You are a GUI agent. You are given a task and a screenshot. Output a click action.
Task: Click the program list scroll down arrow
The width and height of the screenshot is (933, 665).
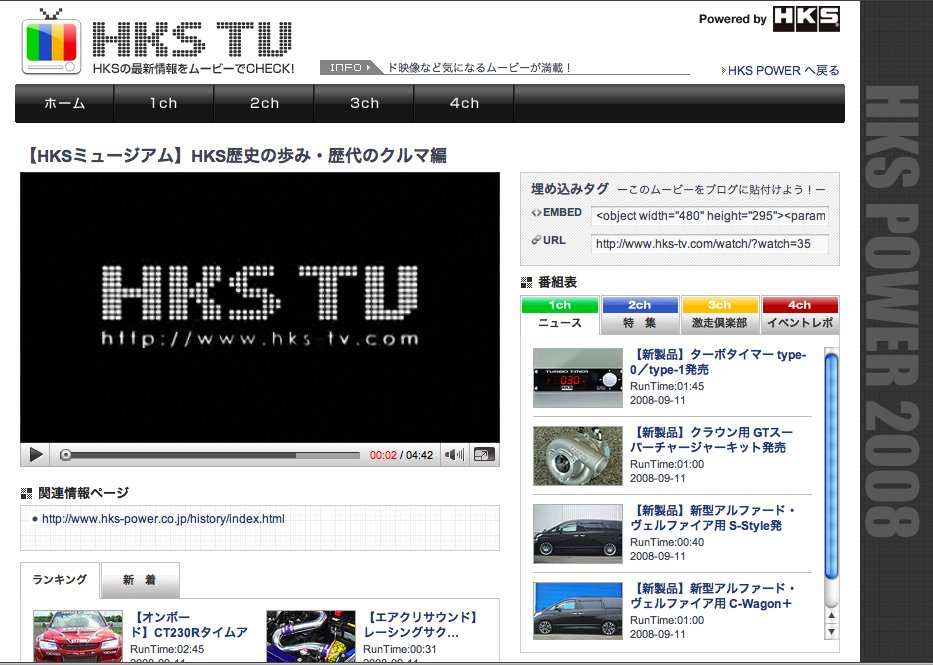tap(831, 632)
